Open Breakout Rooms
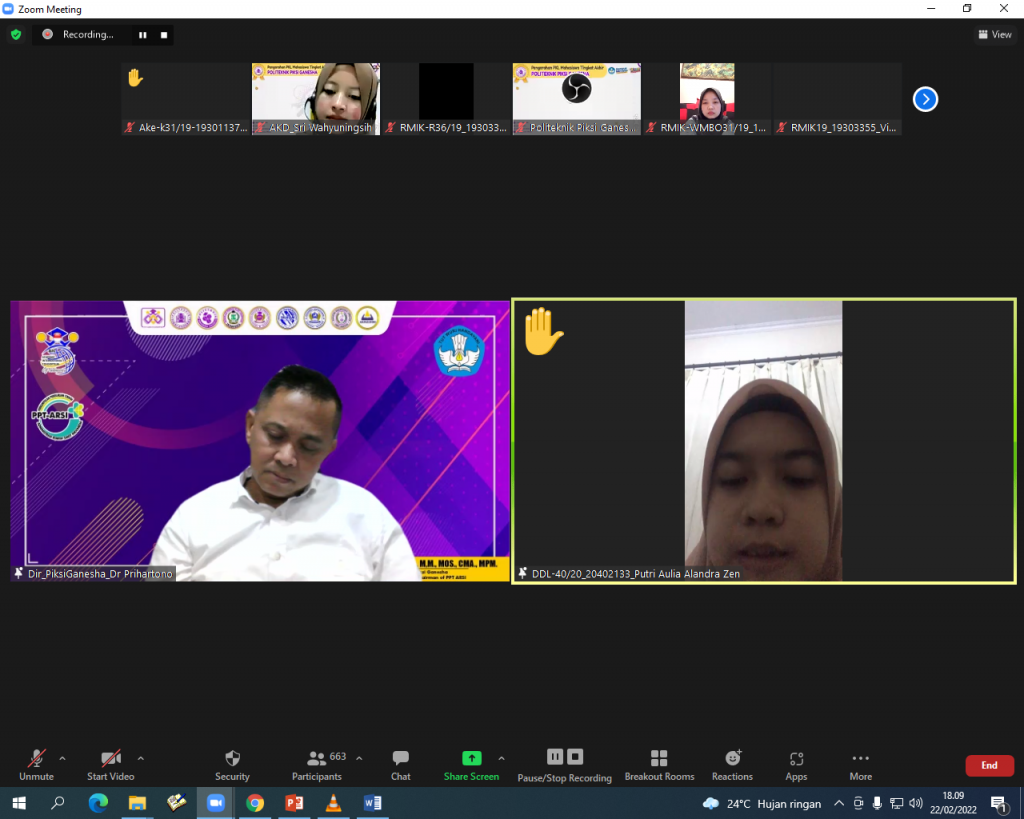The height and width of the screenshot is (819, 1024). click(659, 765)
